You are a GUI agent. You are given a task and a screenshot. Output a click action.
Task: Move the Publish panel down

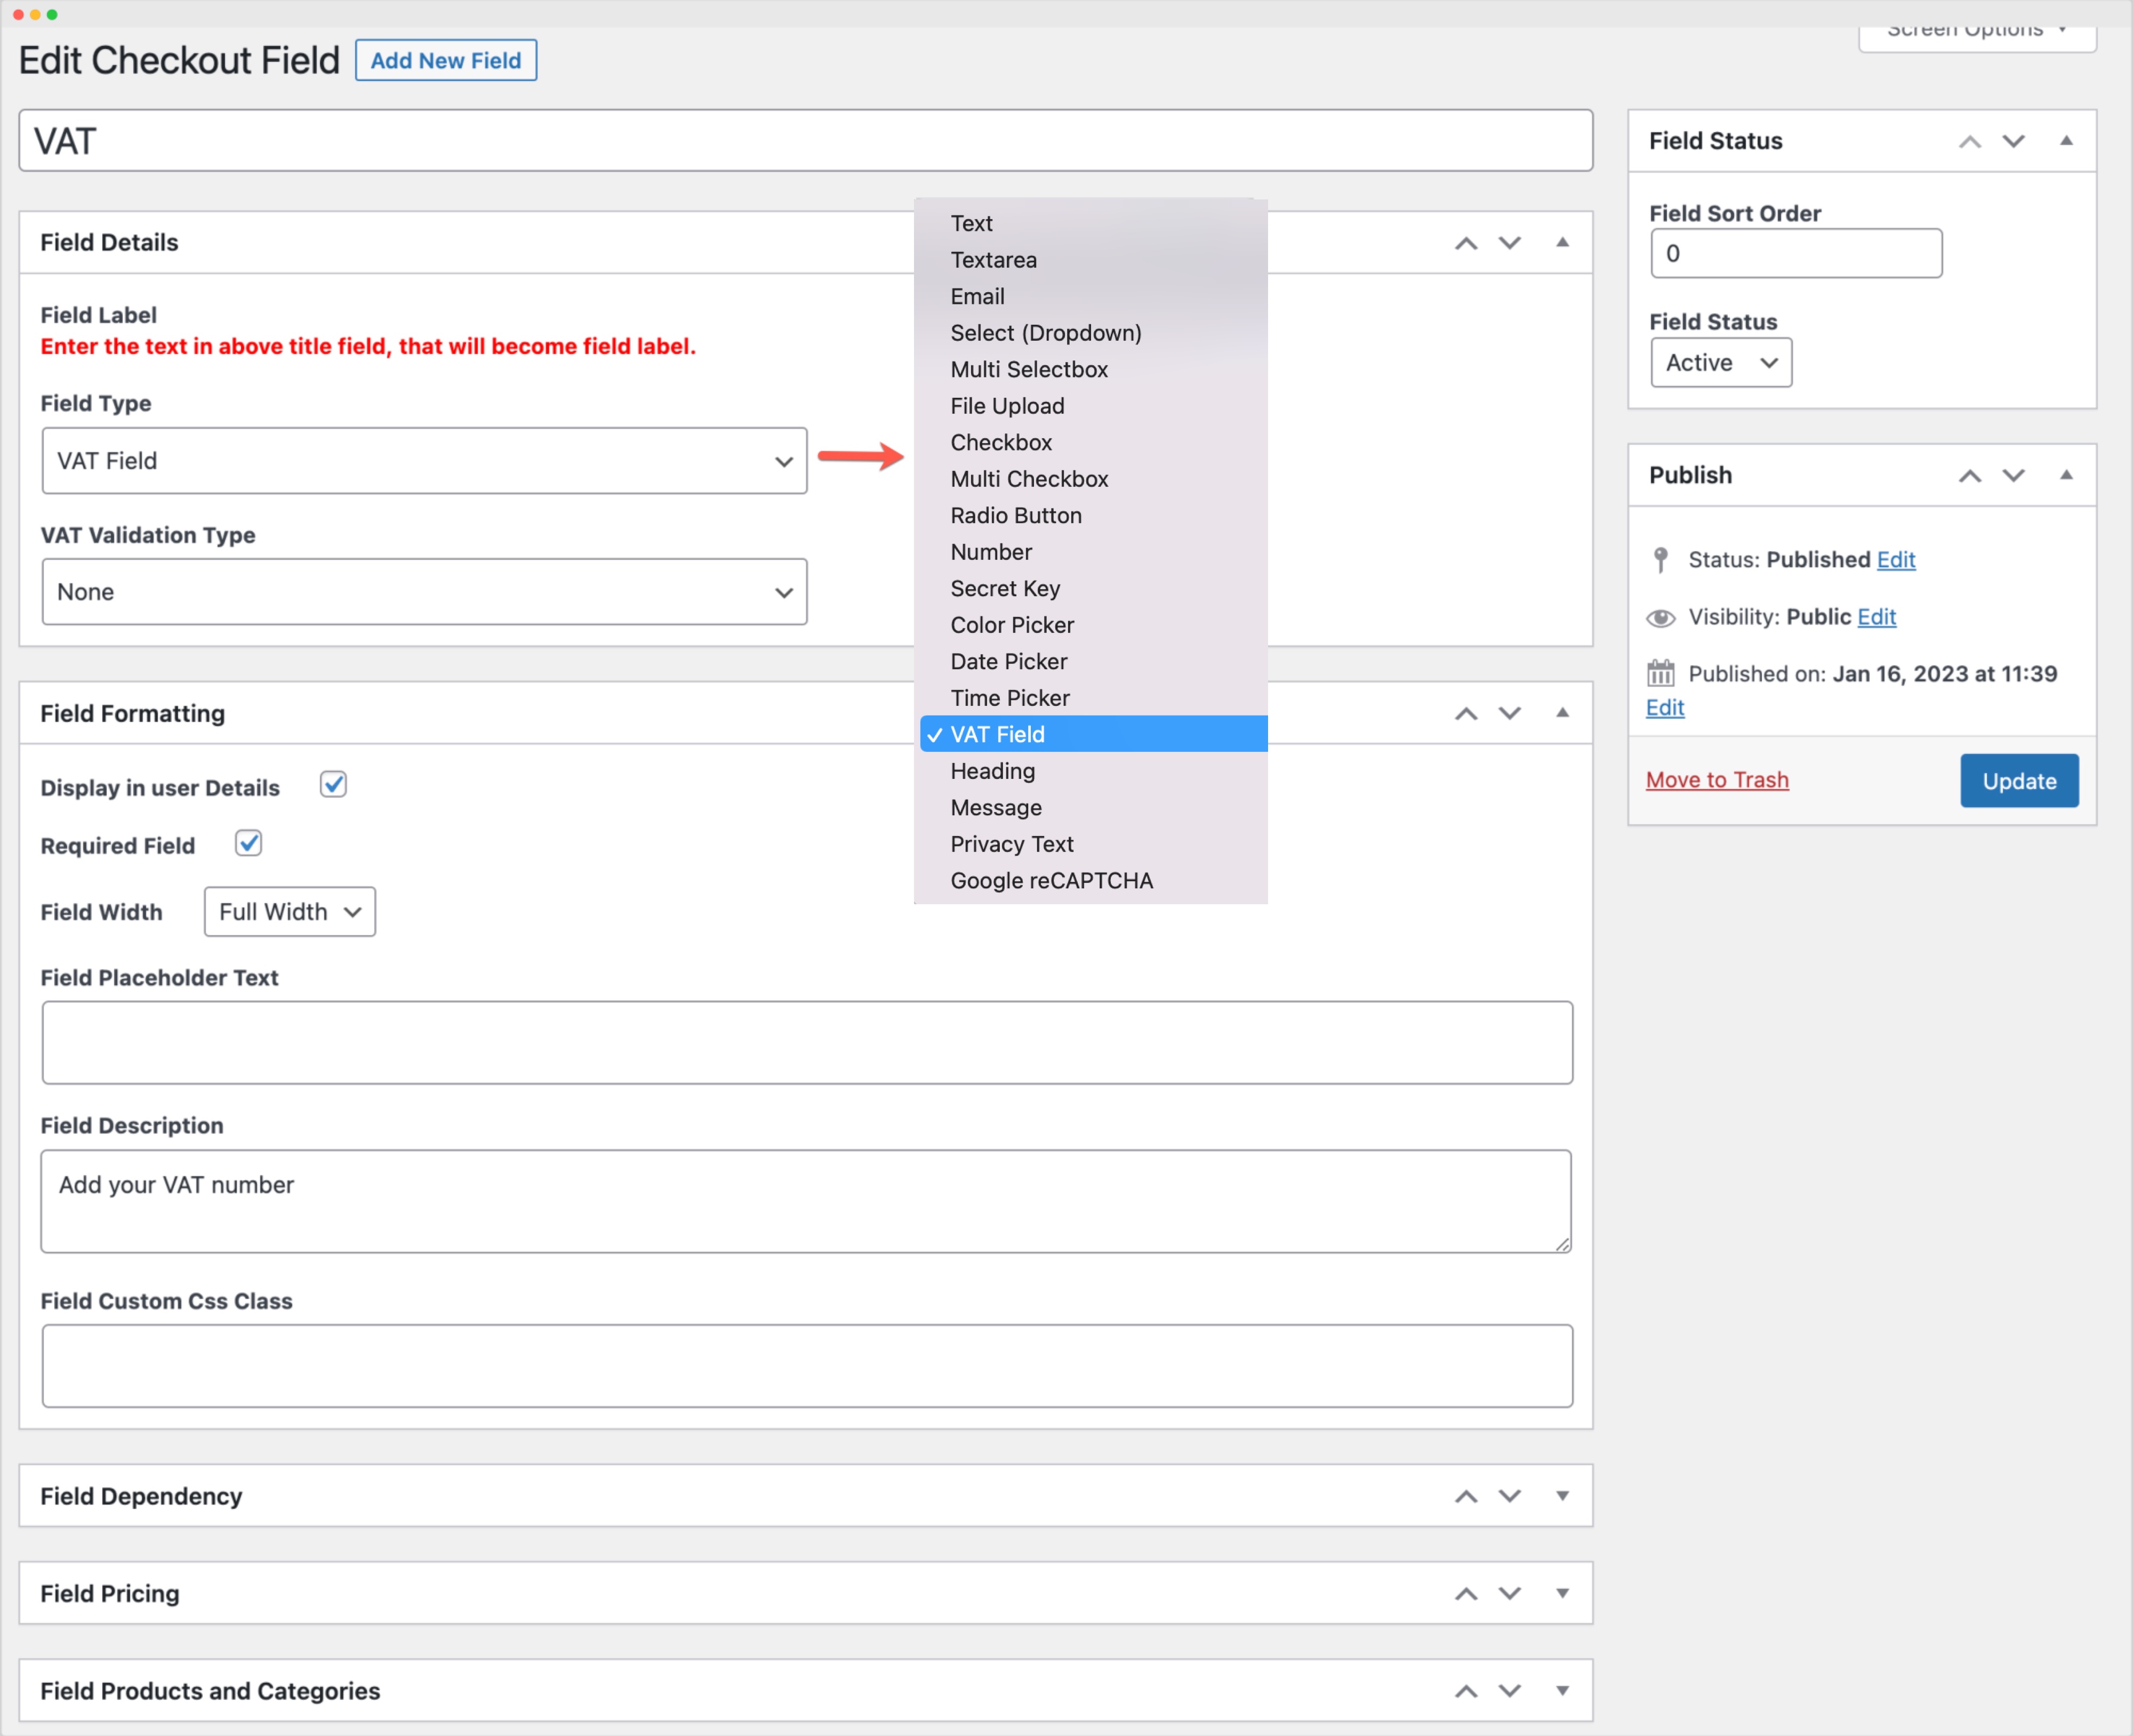2013,475
